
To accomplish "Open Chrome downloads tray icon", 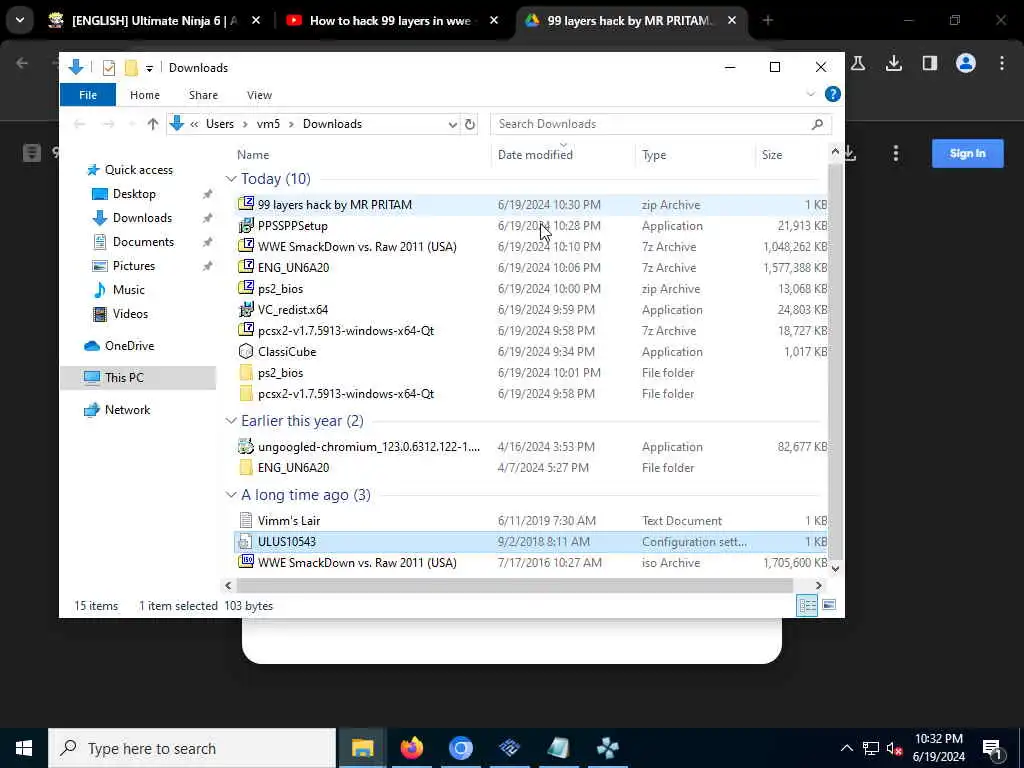I will coord(893,63).
